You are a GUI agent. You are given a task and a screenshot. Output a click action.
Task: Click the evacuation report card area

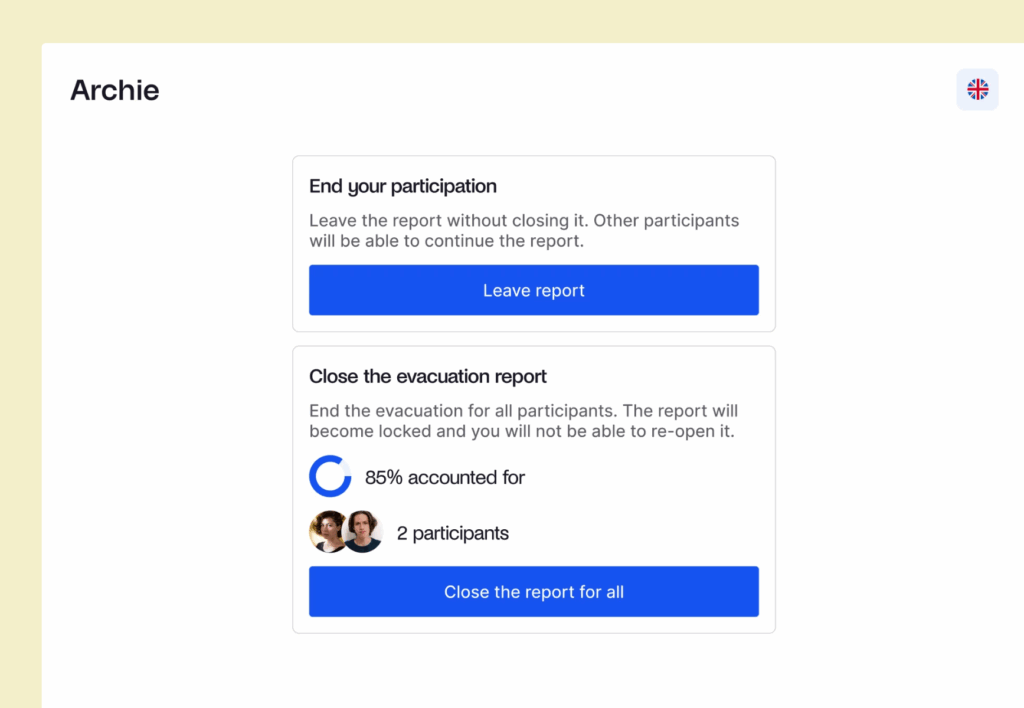tap(534, 490)
